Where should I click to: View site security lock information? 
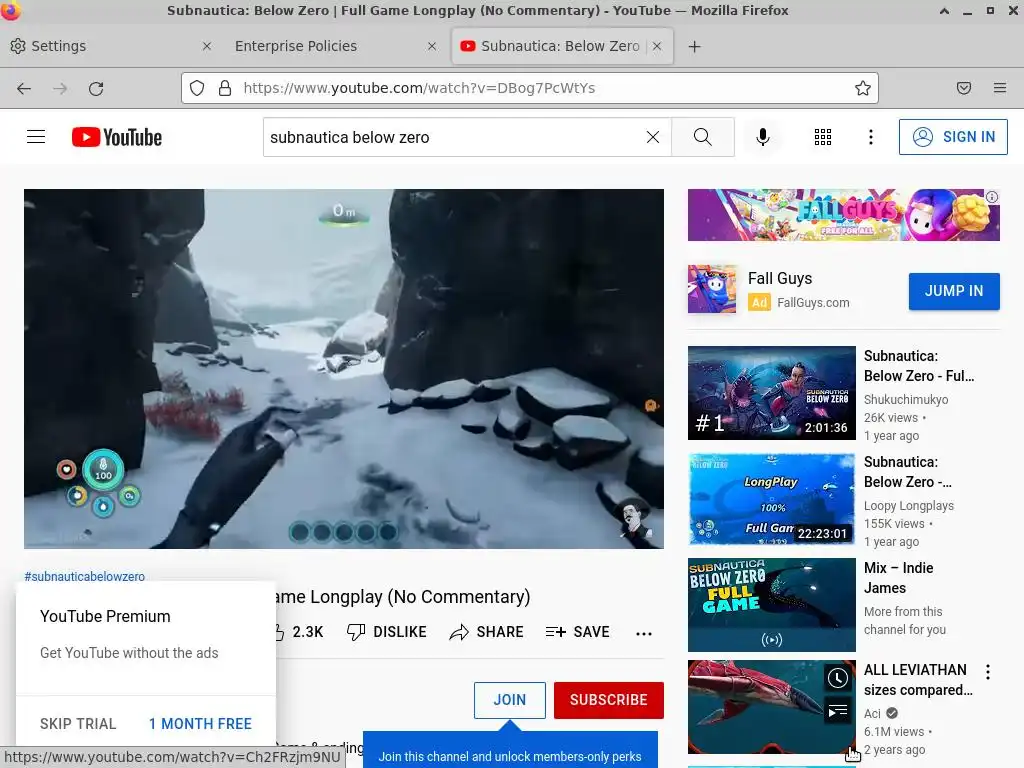pyautogui.click(x=225, y=88)
